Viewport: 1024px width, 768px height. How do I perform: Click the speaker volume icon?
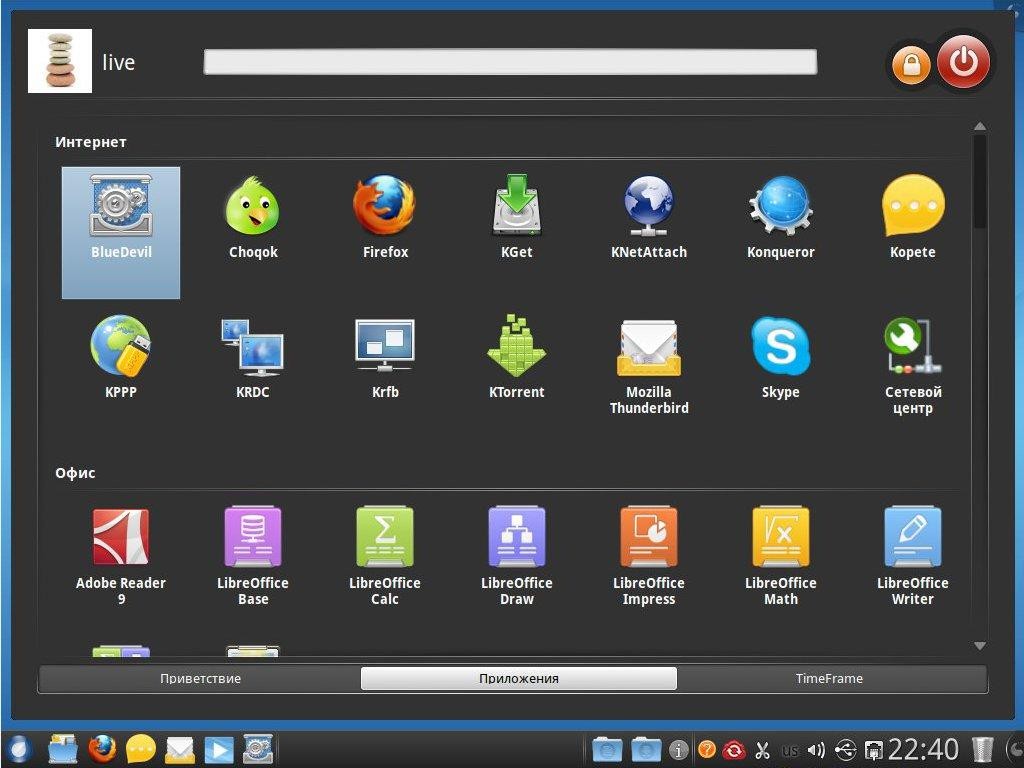pos(816,750)
